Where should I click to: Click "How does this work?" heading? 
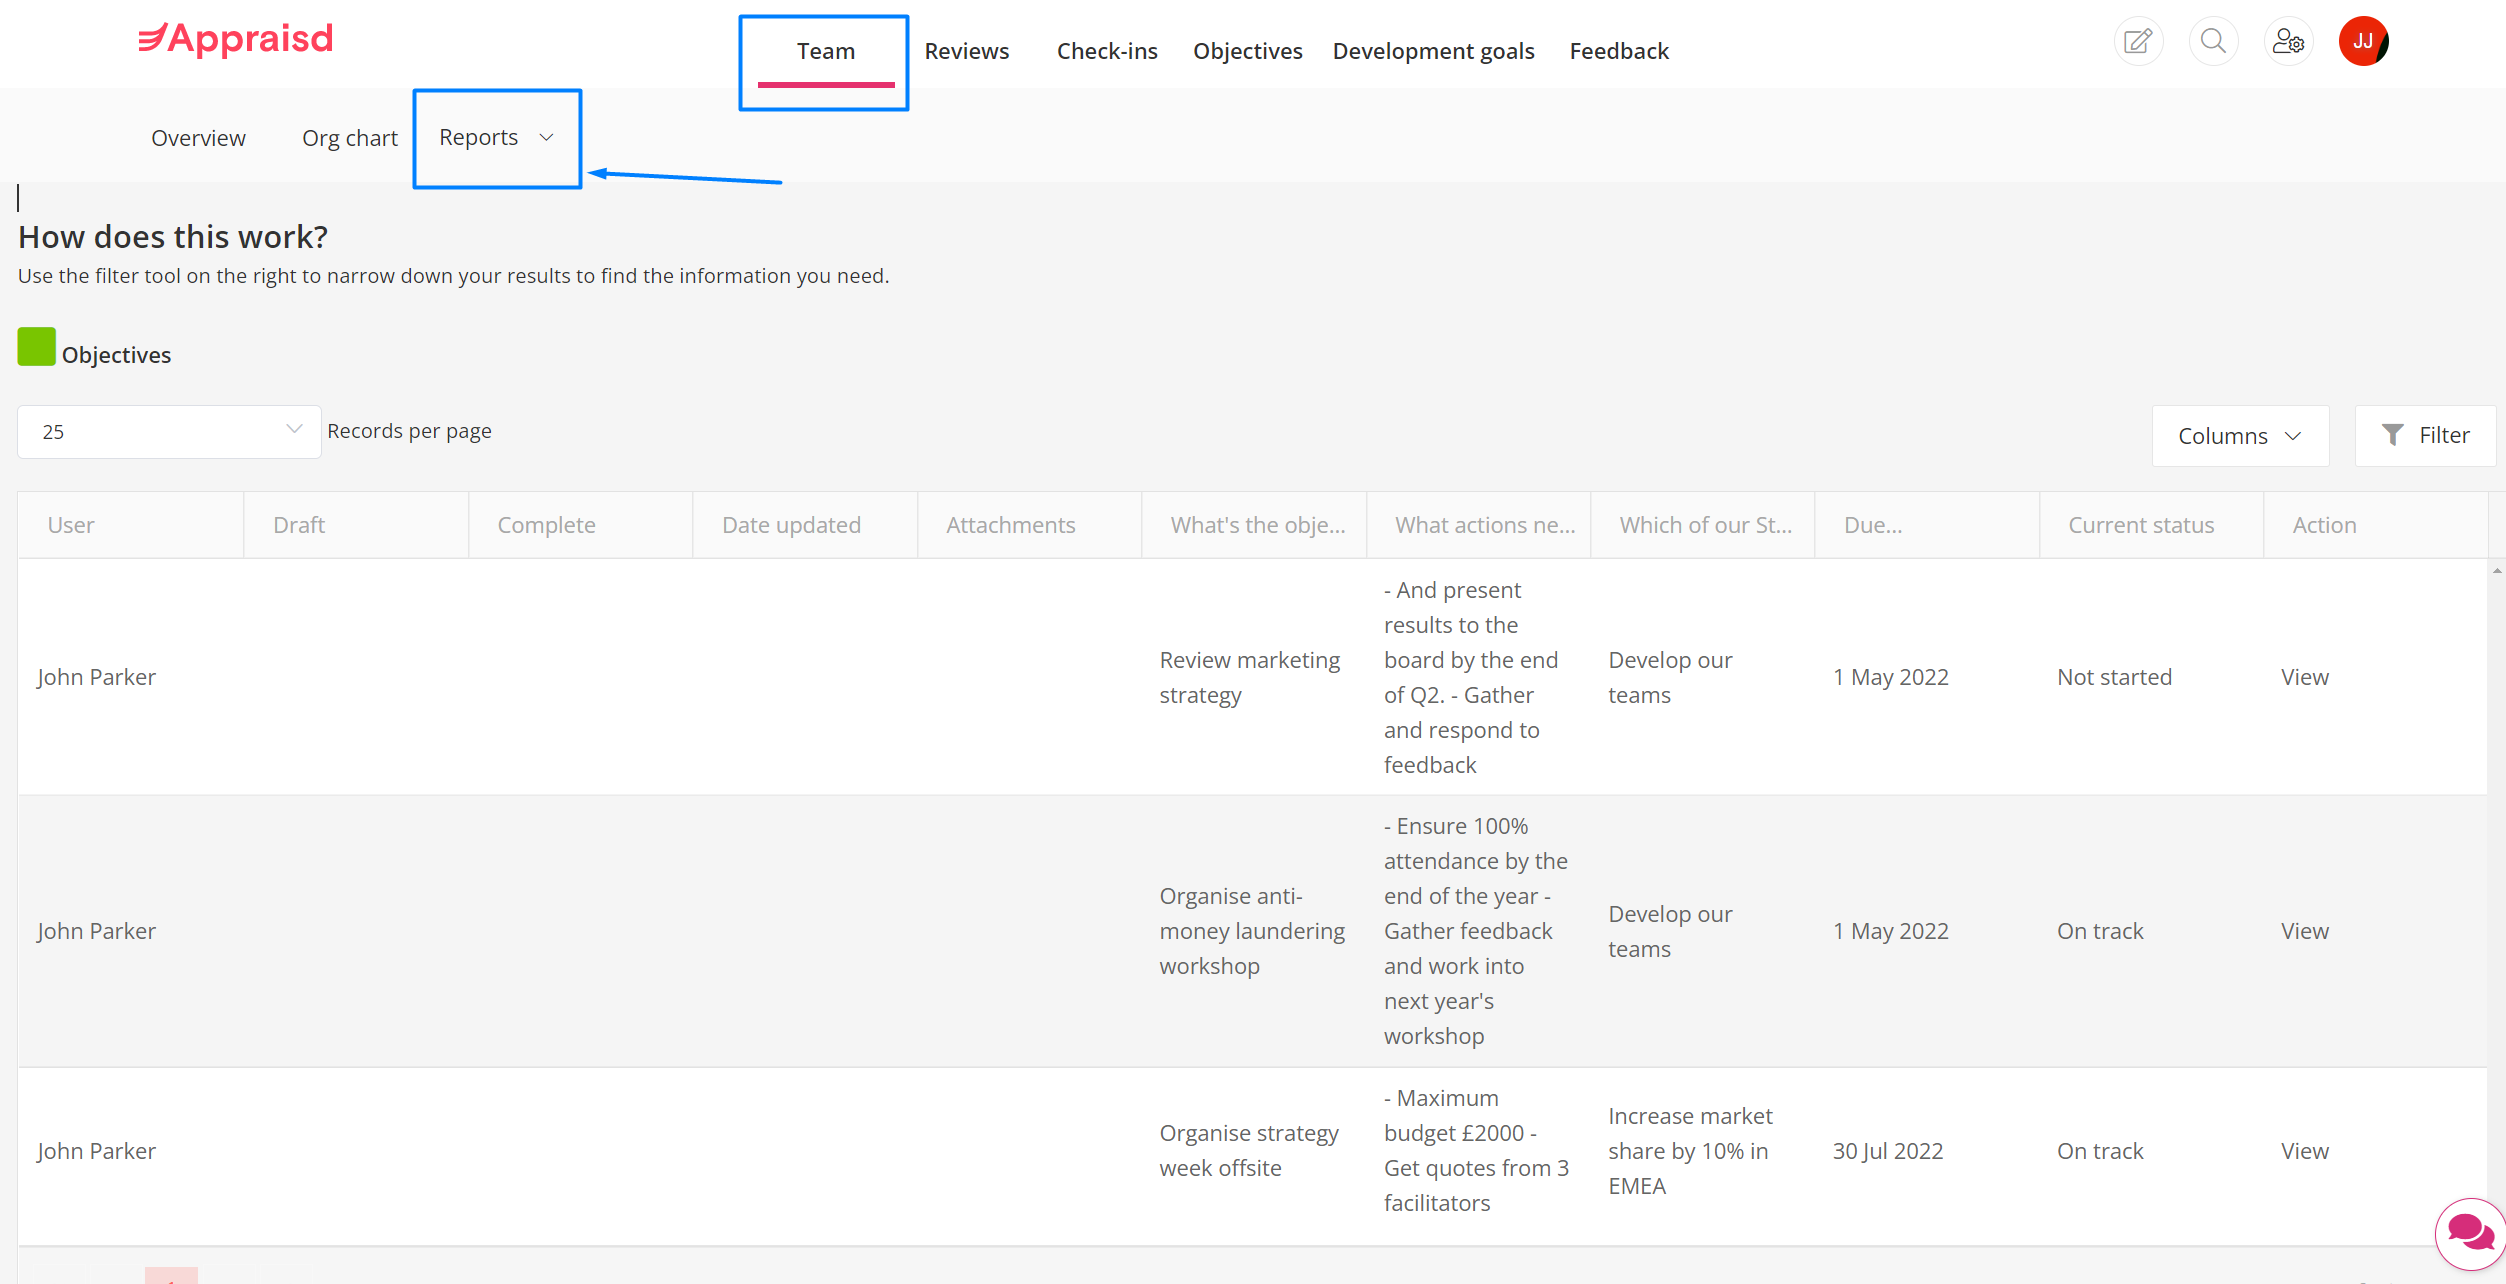tap(173, 237)
